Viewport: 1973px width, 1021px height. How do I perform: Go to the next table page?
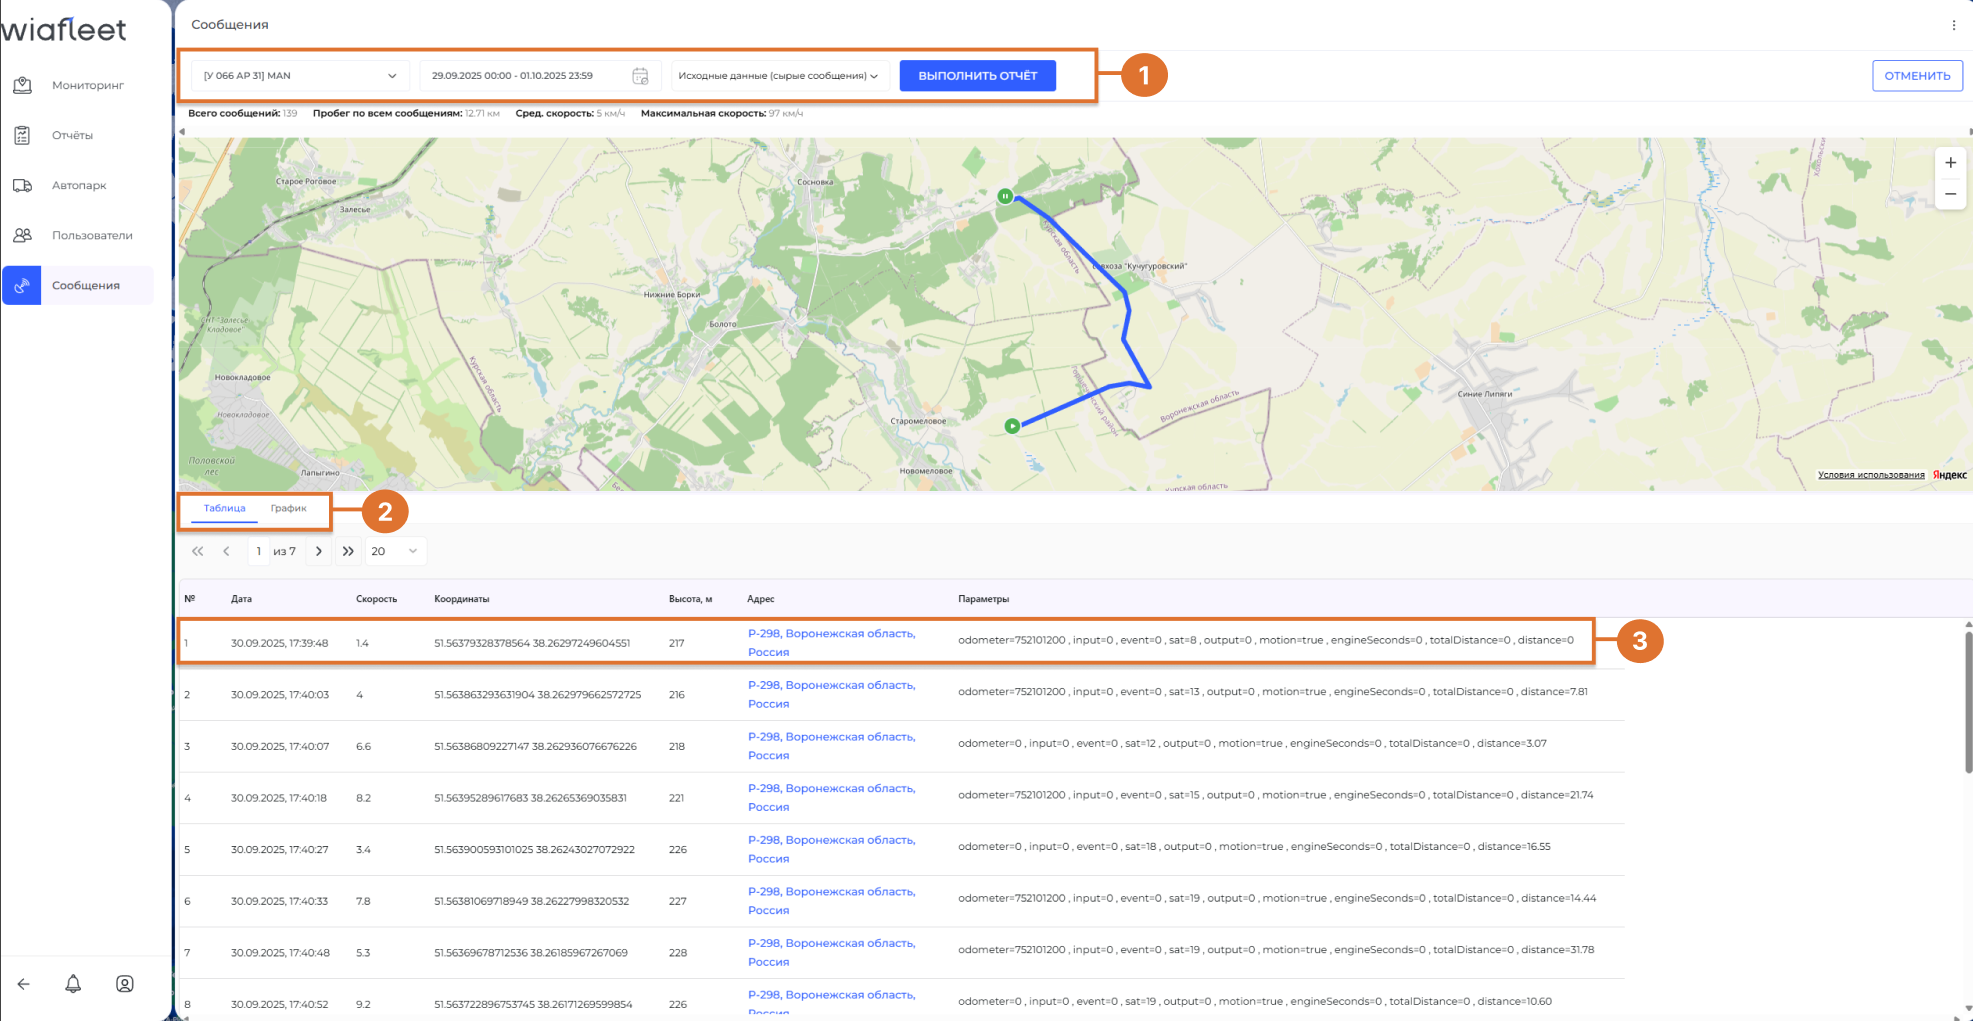319,551
